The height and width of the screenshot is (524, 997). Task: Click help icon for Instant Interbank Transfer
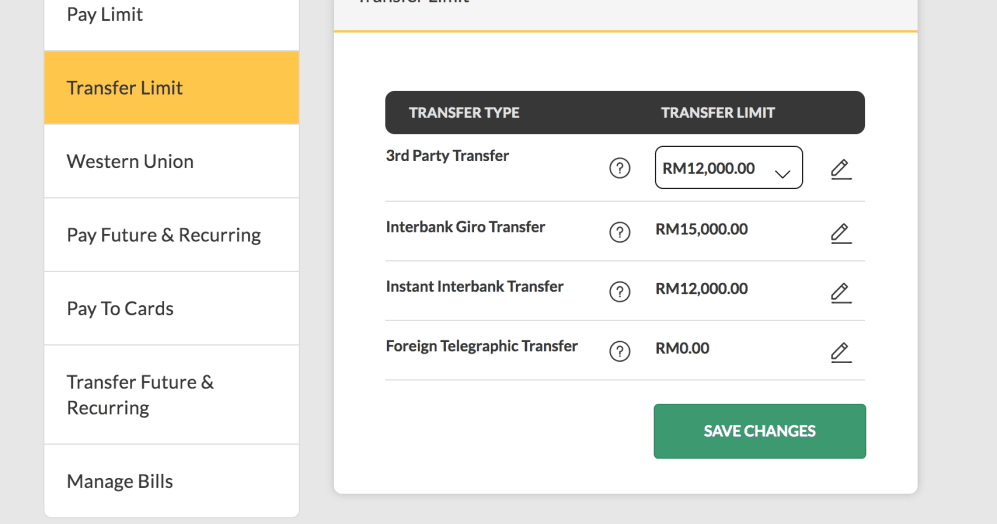620,291
